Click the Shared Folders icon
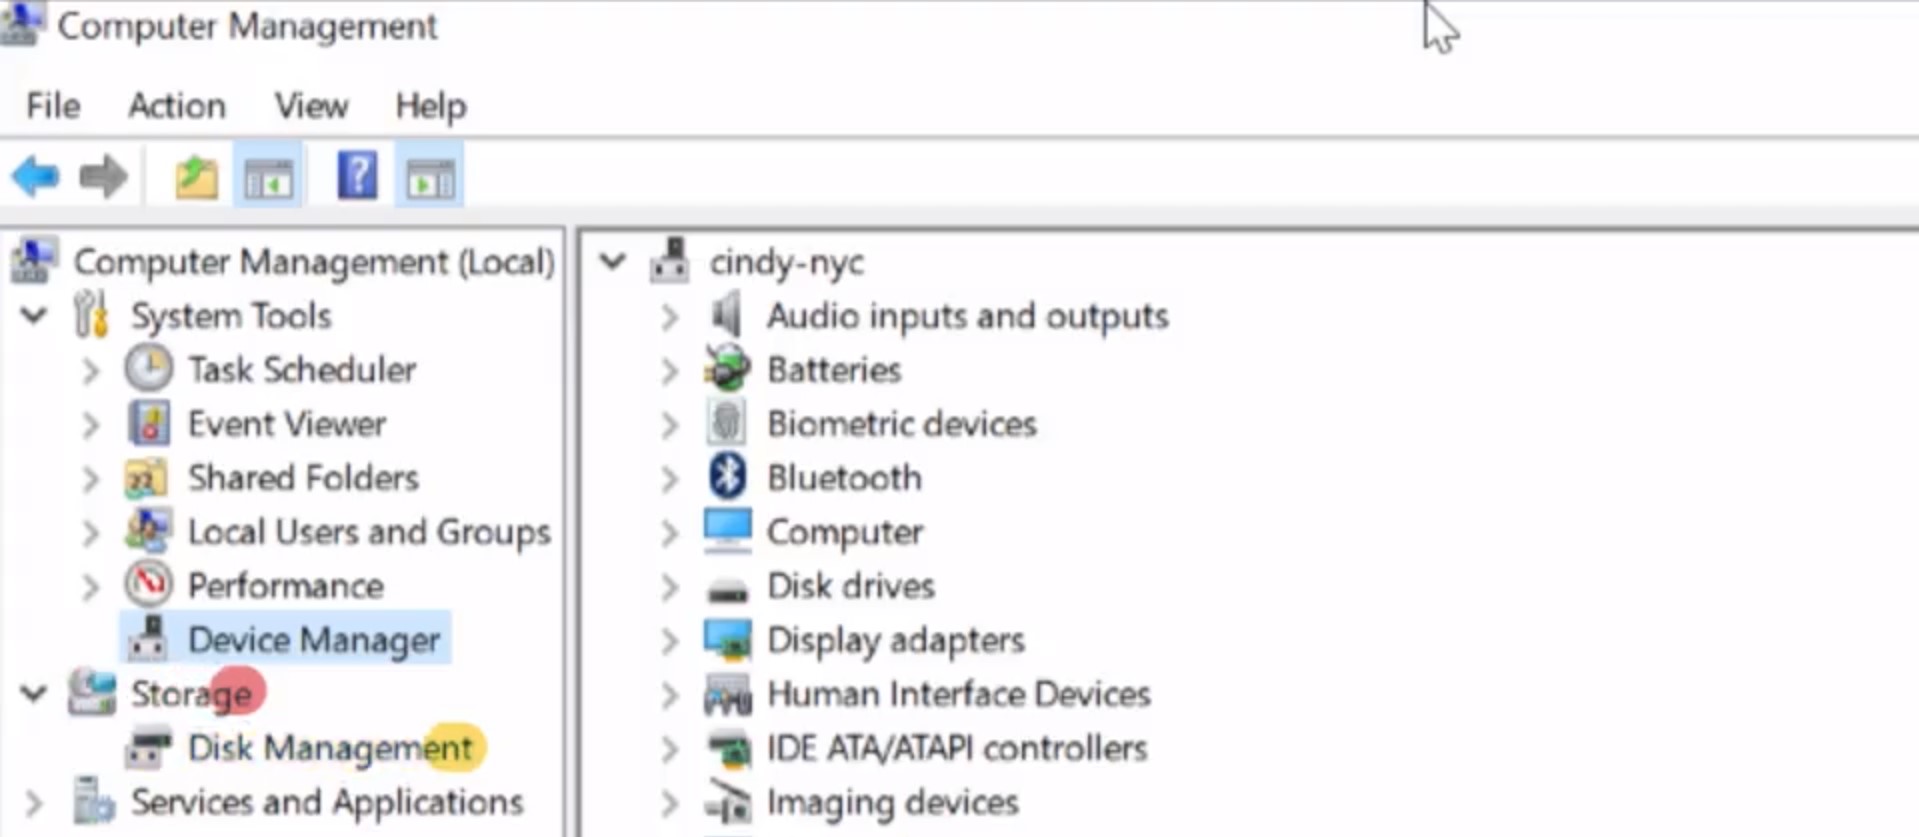This screenshot has height=837, width=1919. (x=146, y=478)
